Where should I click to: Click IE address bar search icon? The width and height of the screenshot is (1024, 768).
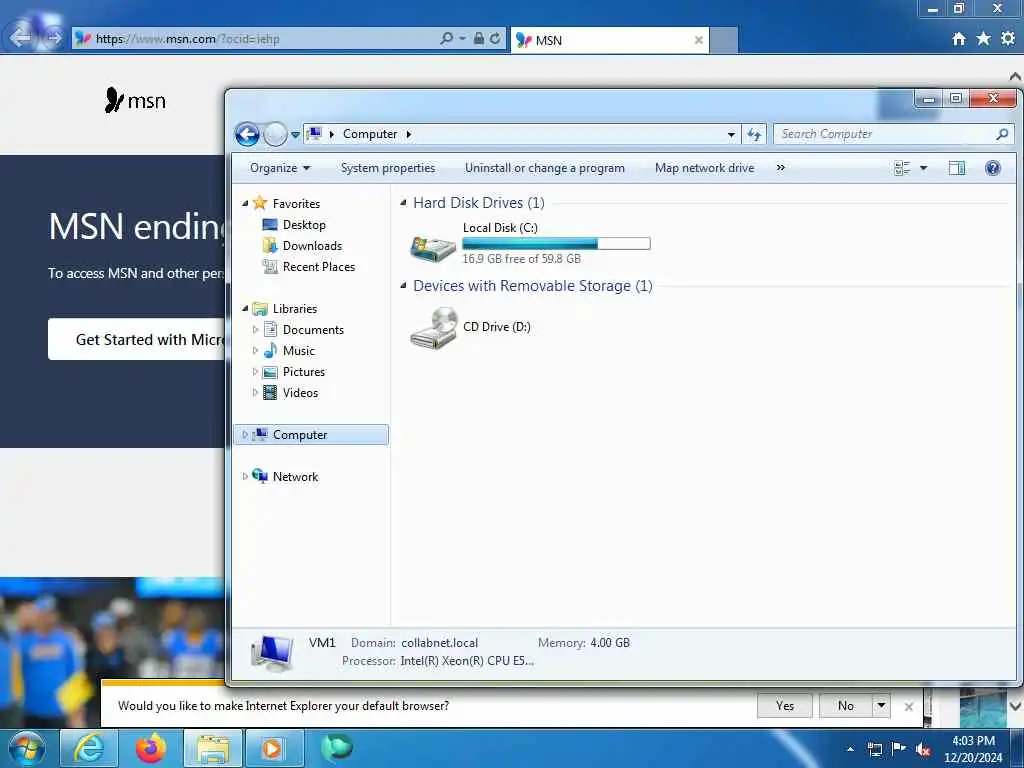[447, 39]
